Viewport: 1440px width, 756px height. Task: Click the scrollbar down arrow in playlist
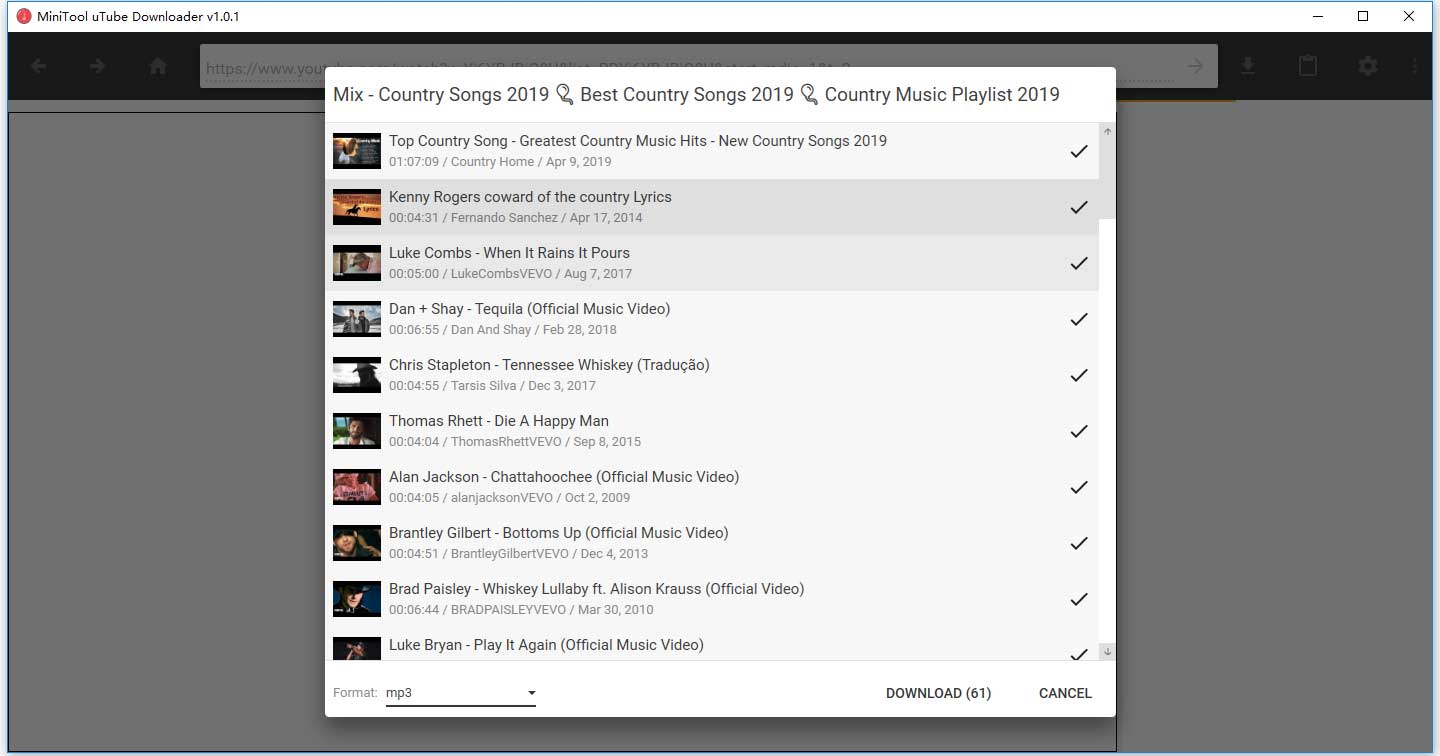click(1107, 651)
